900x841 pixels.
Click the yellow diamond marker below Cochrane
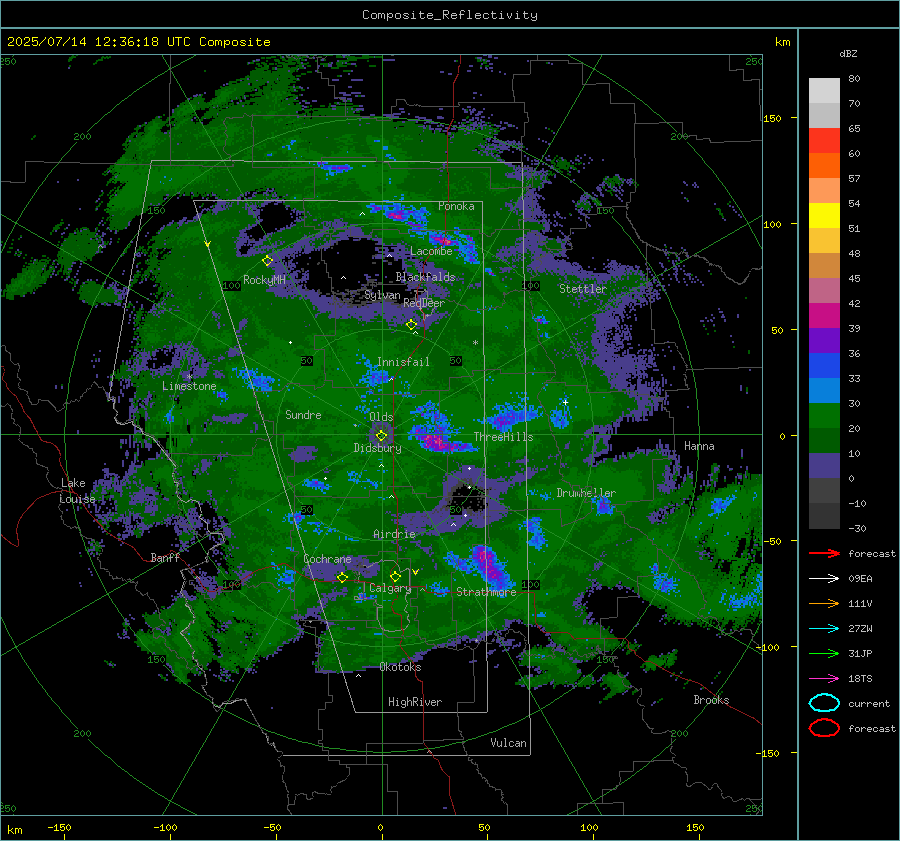[x=342, y=577]
